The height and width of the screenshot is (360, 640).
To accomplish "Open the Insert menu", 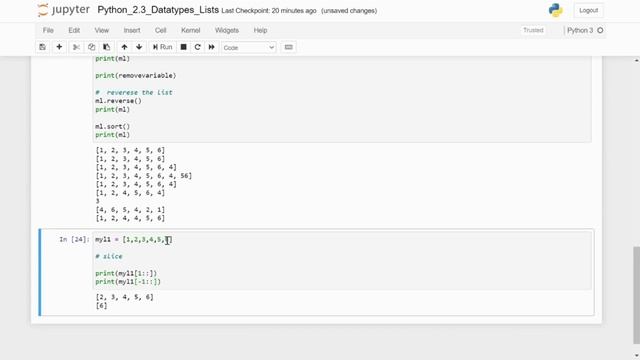I will [x=132, y=30].
